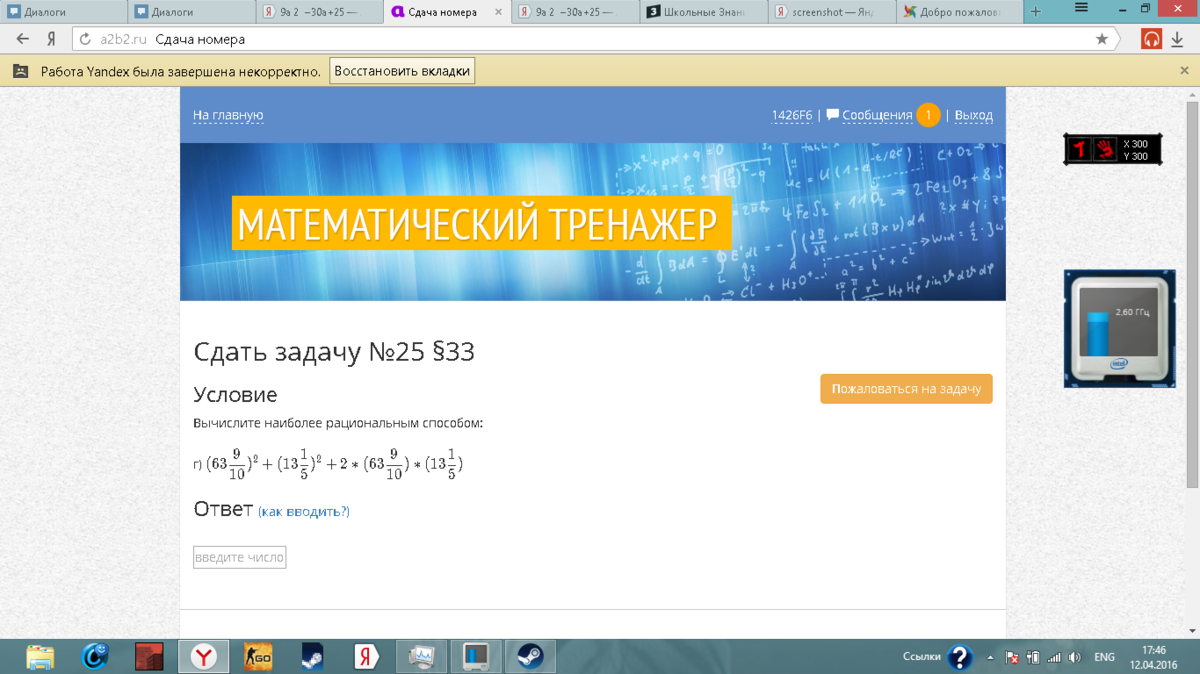Open the downloads arrow icon

click(x=1177, y=39)
